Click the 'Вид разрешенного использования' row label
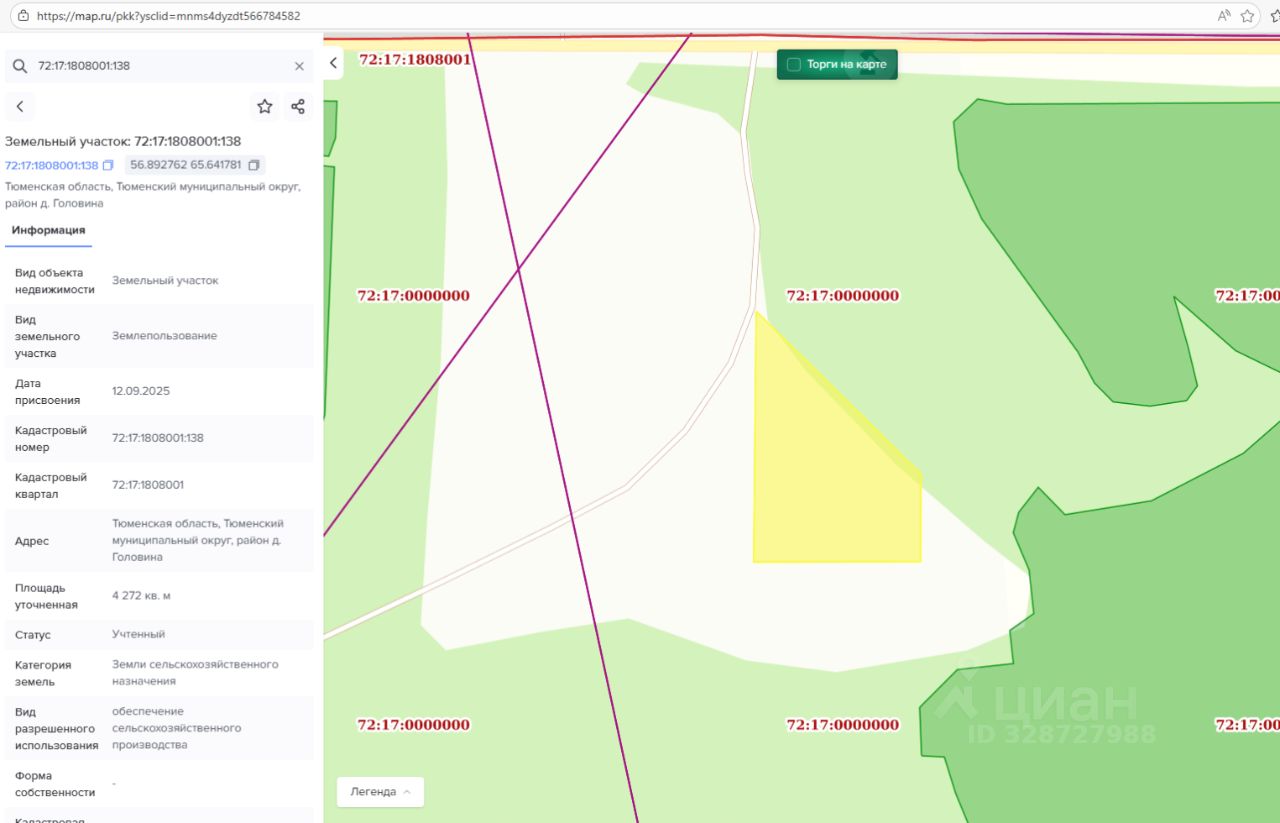Image resolution: width=1280 pixels, height=823 pixels. tap(57, 728)
